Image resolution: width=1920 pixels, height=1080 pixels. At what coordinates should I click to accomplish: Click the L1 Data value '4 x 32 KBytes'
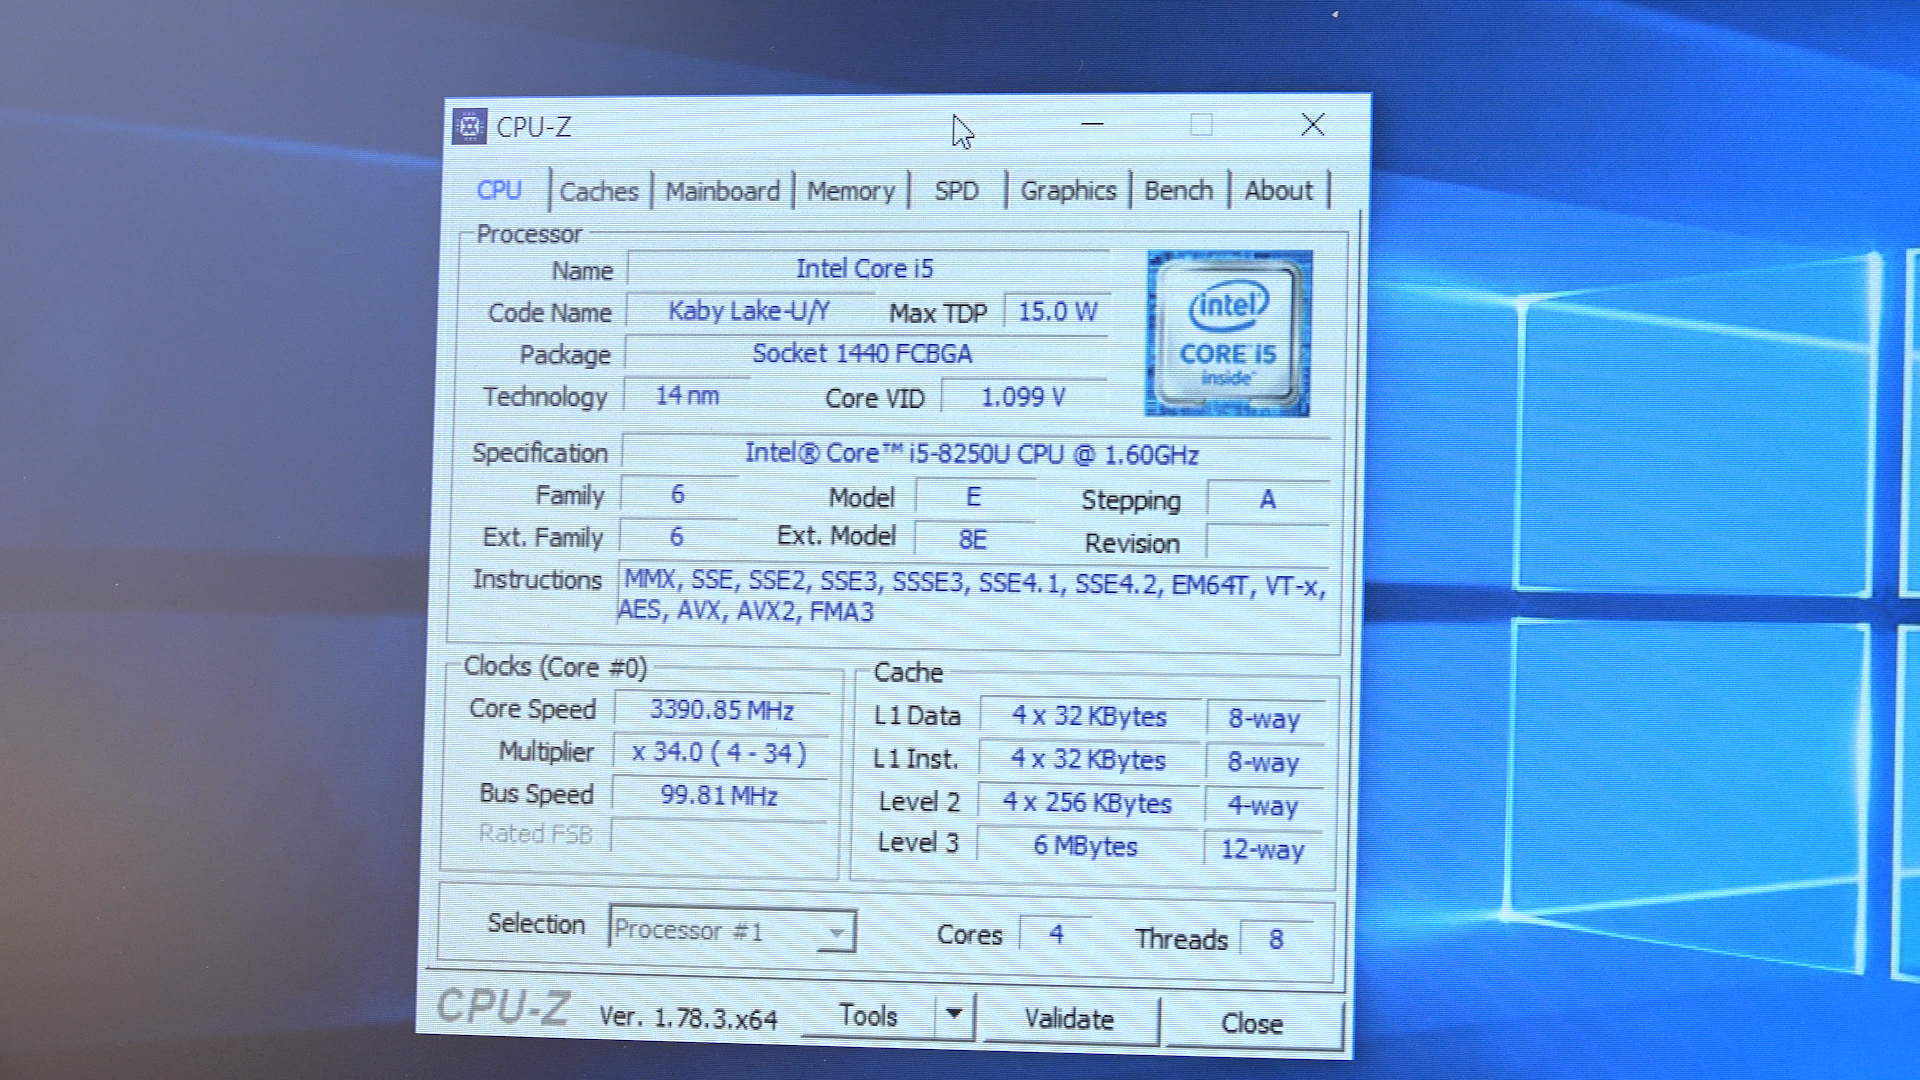point(1090,716)
